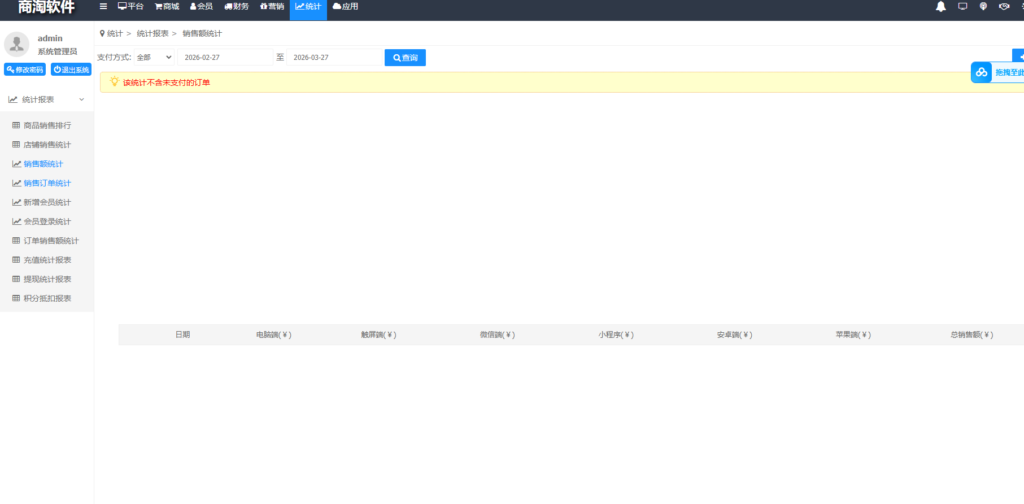
Task: Open 商品销售排行 in the sidebar
Action: tap(47, 126)
